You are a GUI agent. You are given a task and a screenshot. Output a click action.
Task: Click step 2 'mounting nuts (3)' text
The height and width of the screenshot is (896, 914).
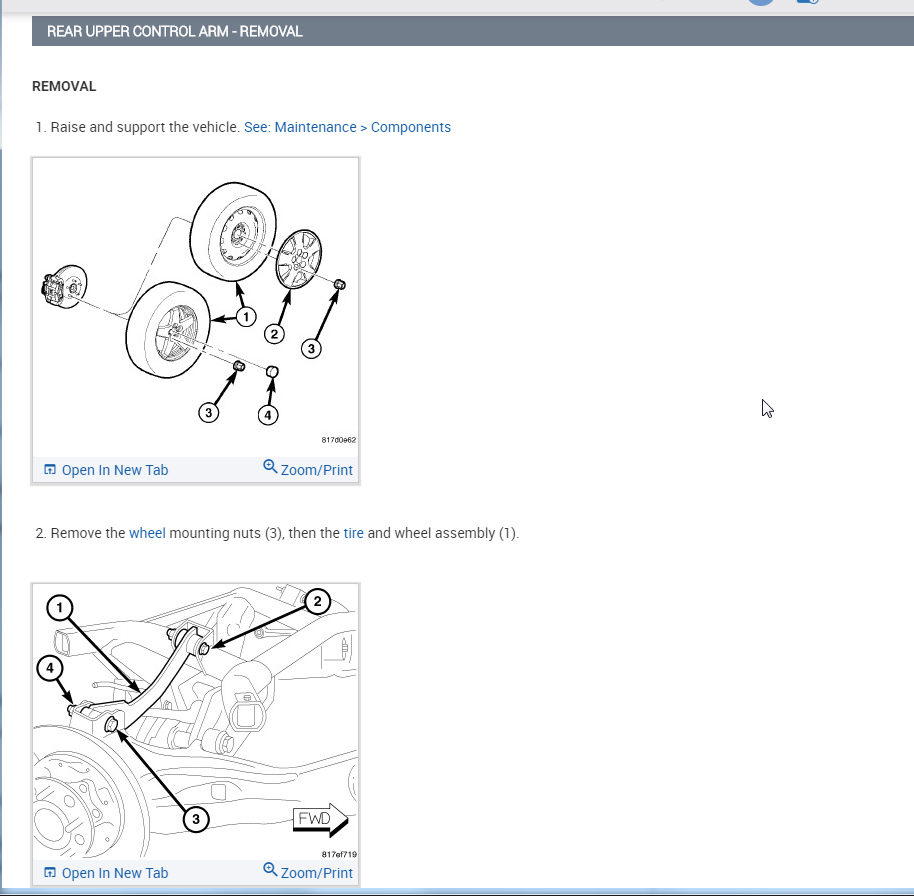pyautogui.click(x=226, y=533)
